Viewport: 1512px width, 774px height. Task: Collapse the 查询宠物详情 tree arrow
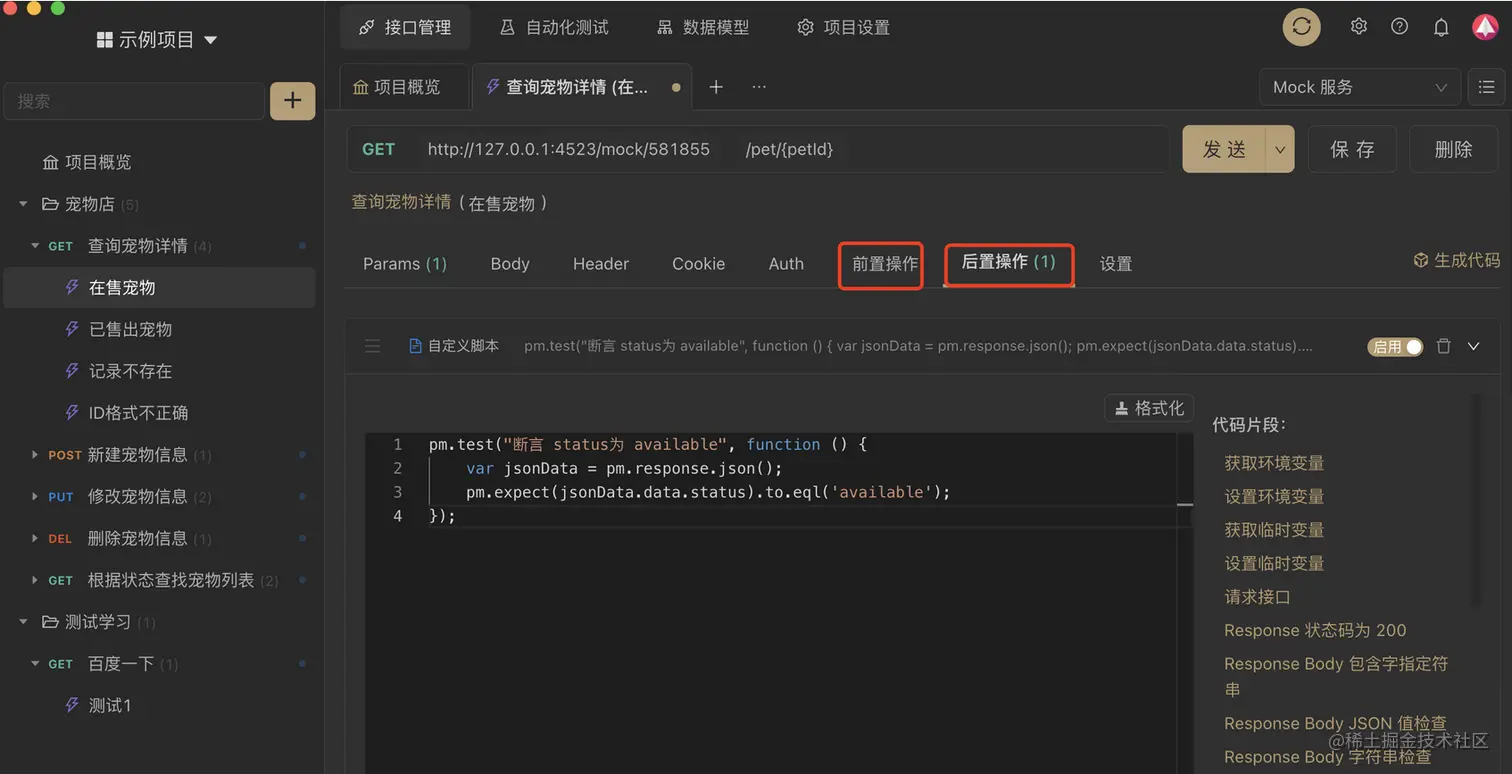pos(36,246)
